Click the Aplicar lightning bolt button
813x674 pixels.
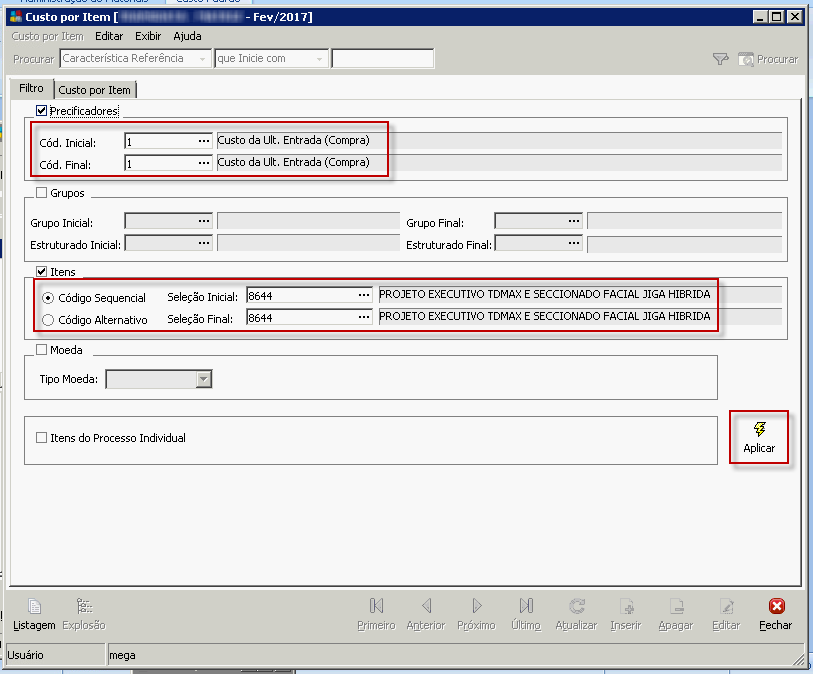click(x=759, y=437)
